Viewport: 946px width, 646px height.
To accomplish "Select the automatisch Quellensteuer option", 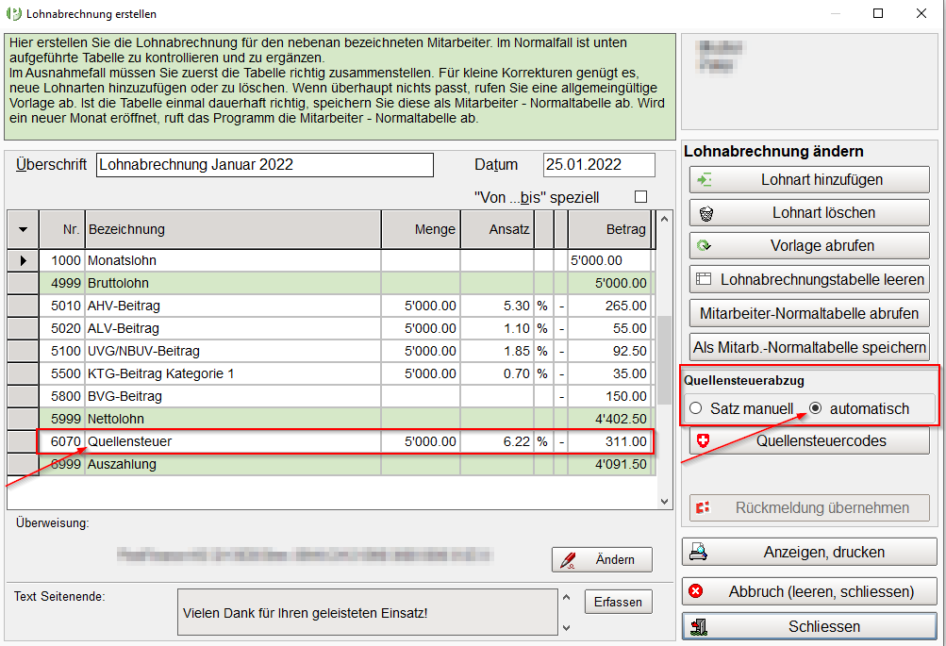I will [815, 408].
